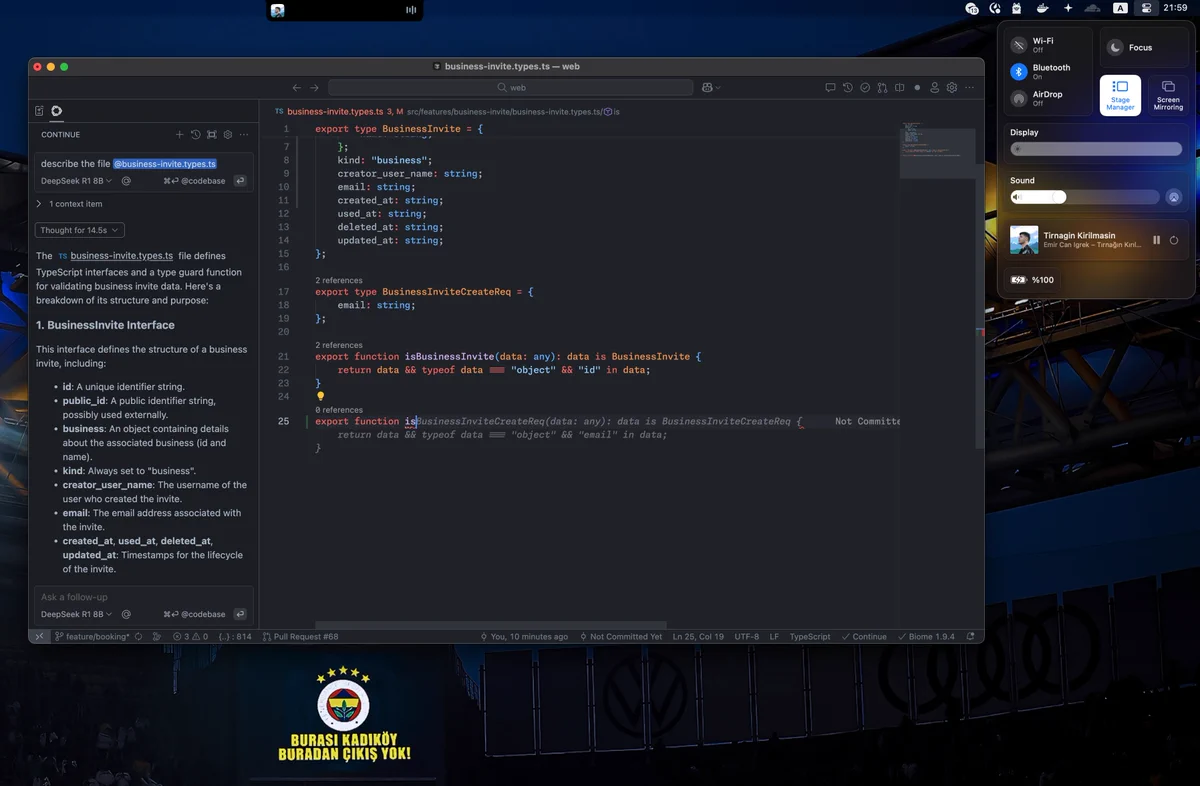Open editor toolbar more actions ellipsis
The width and height of the screenshot is (1200, 786).
(969, 88)
